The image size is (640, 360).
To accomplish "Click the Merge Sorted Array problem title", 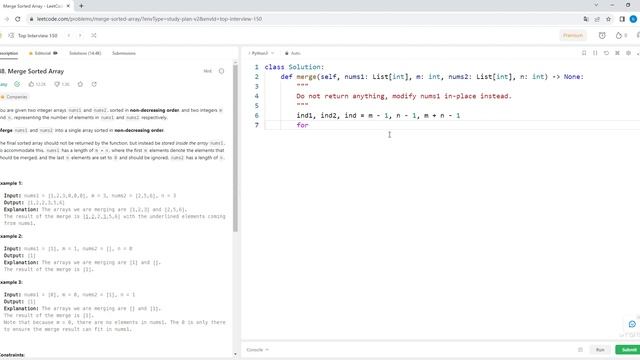I will [x=32, y=71].
